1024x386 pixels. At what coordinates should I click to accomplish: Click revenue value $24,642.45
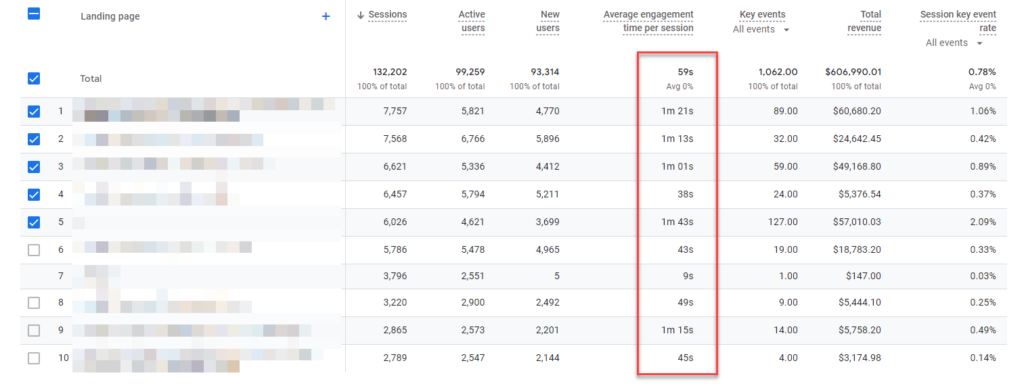pyautogui.click(x=857, y=139)
